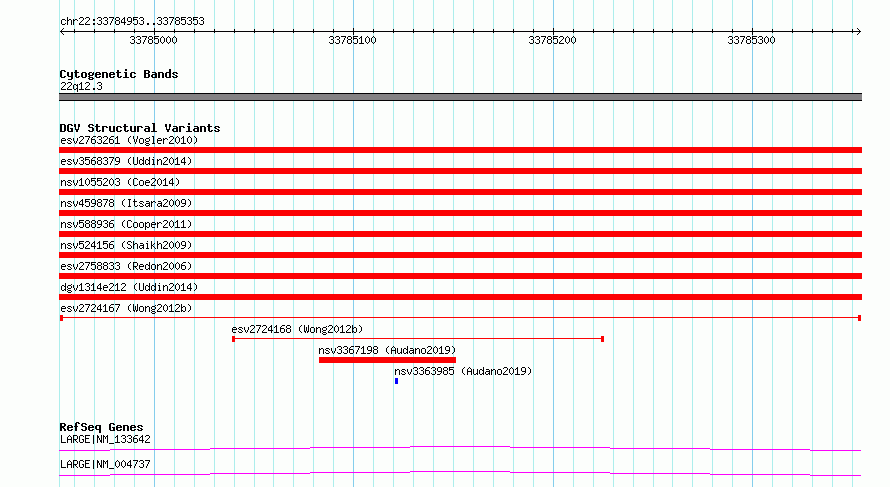Viewport: 890px width, 487px height.
Task: Open variant nsv1055203 (Coe2014) label
Action: tap(120, 182)
